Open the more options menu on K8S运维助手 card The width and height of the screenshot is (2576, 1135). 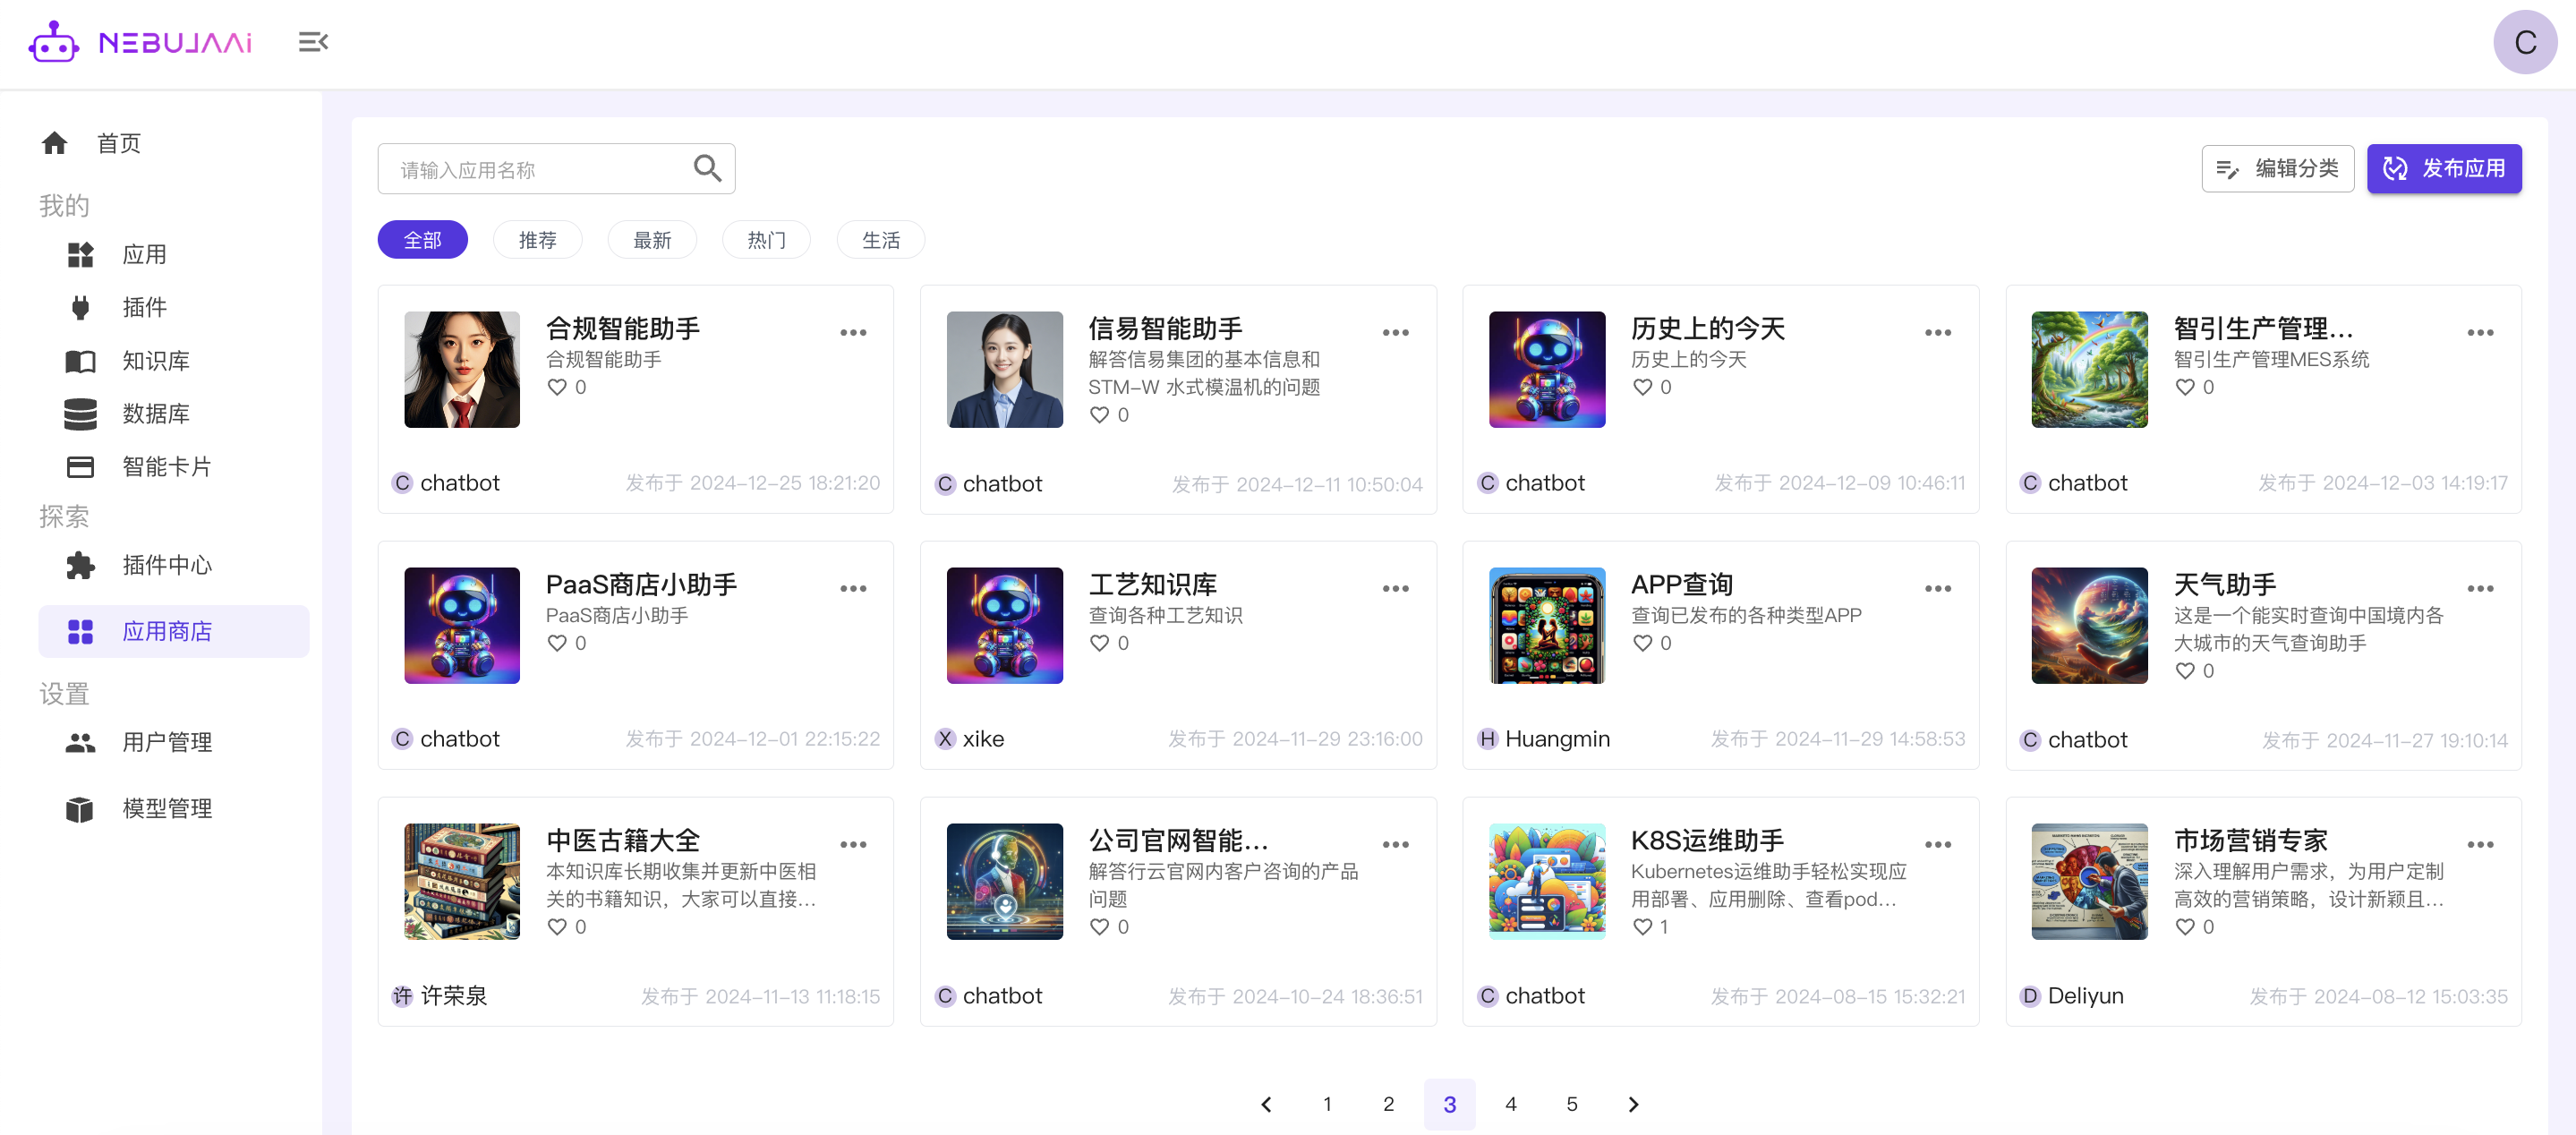(x=1937, y=844)
